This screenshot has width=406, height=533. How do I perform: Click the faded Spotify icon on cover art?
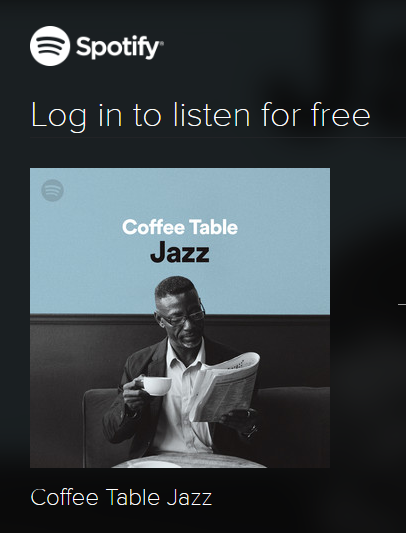coord(52,190)
